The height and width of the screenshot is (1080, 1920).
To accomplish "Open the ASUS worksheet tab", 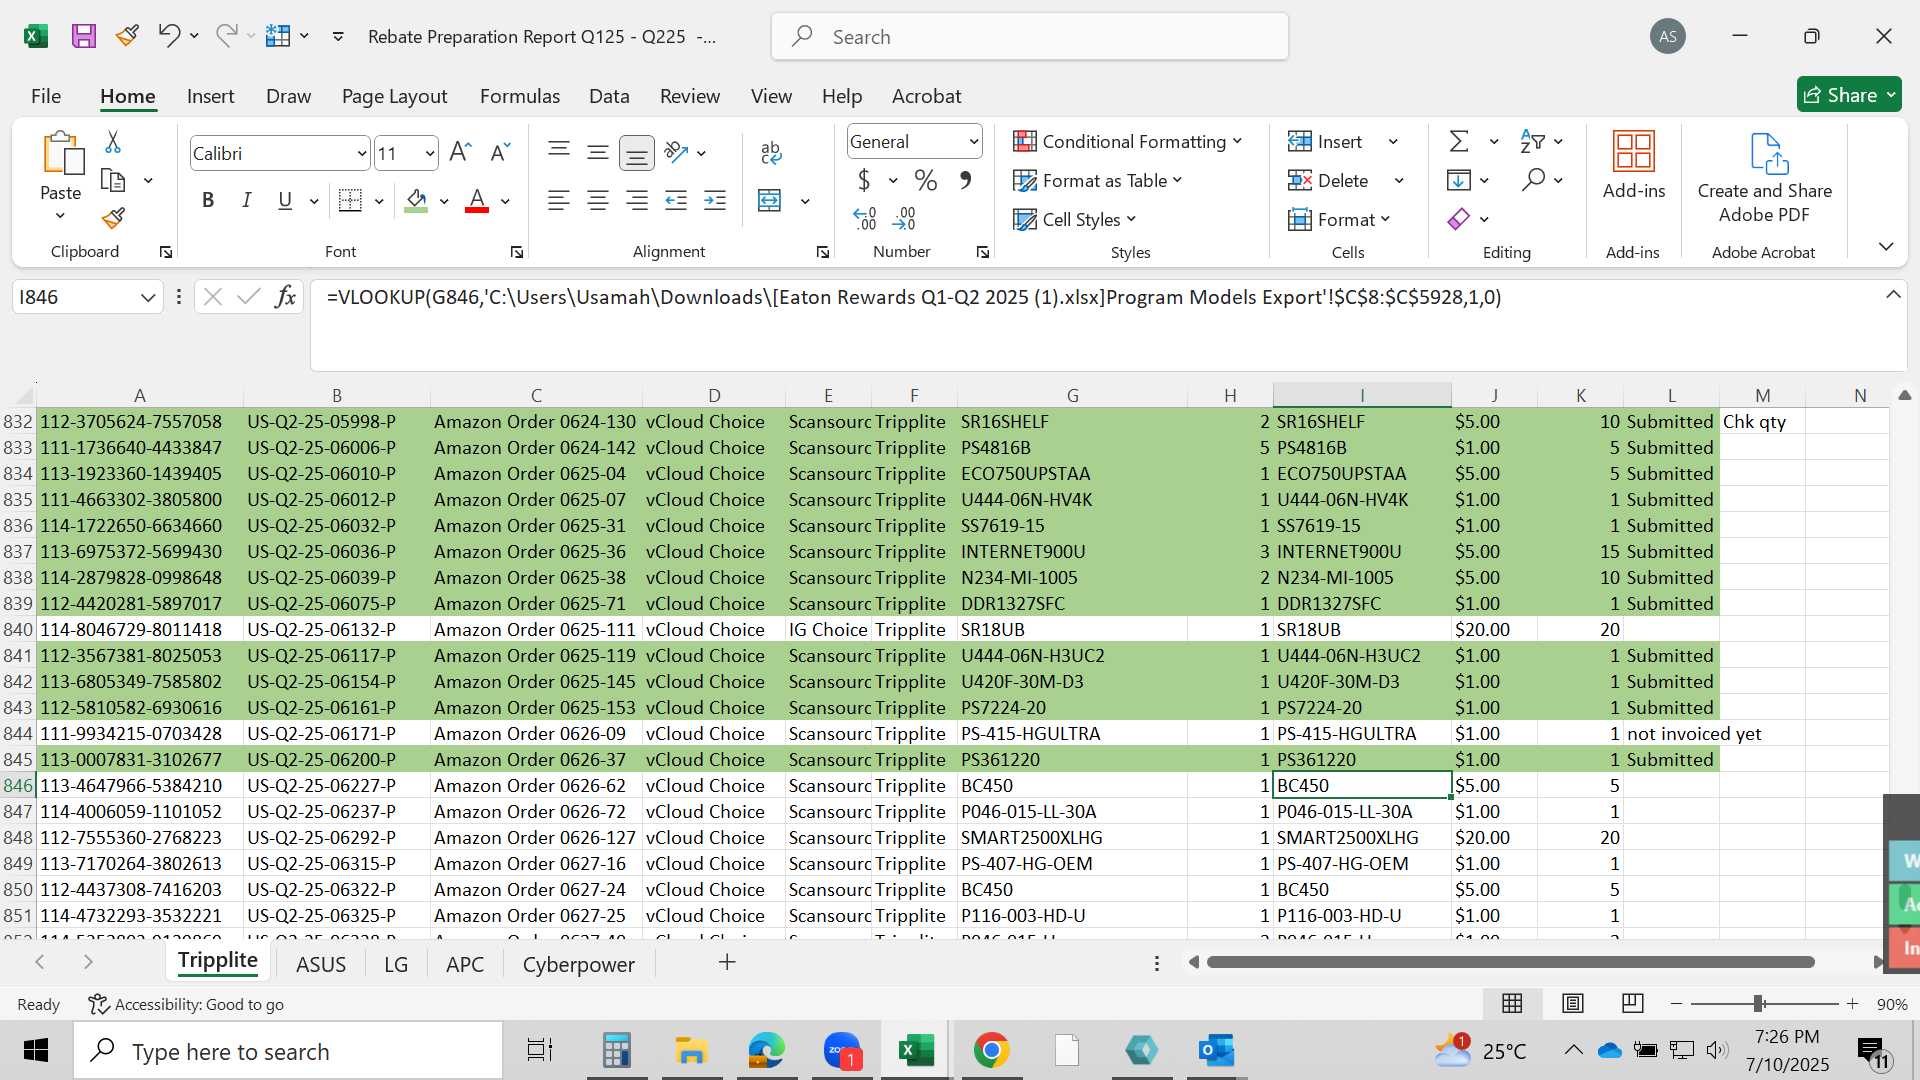I will pos(321,964).
